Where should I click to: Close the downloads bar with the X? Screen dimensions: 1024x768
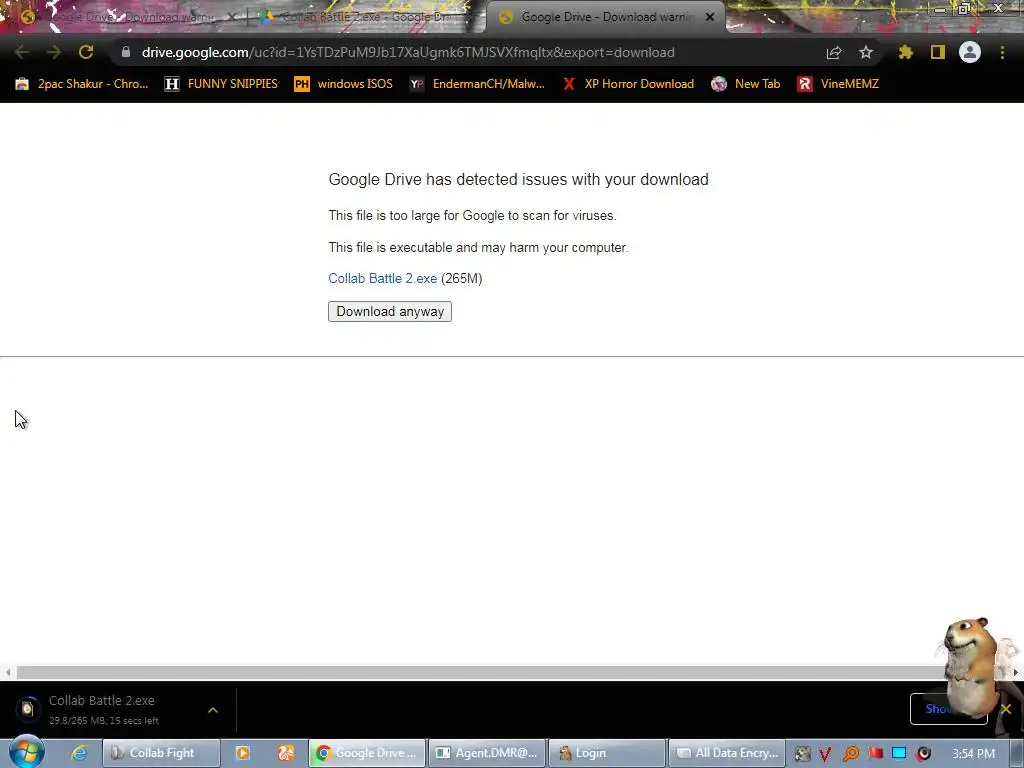click(1006, 709)
